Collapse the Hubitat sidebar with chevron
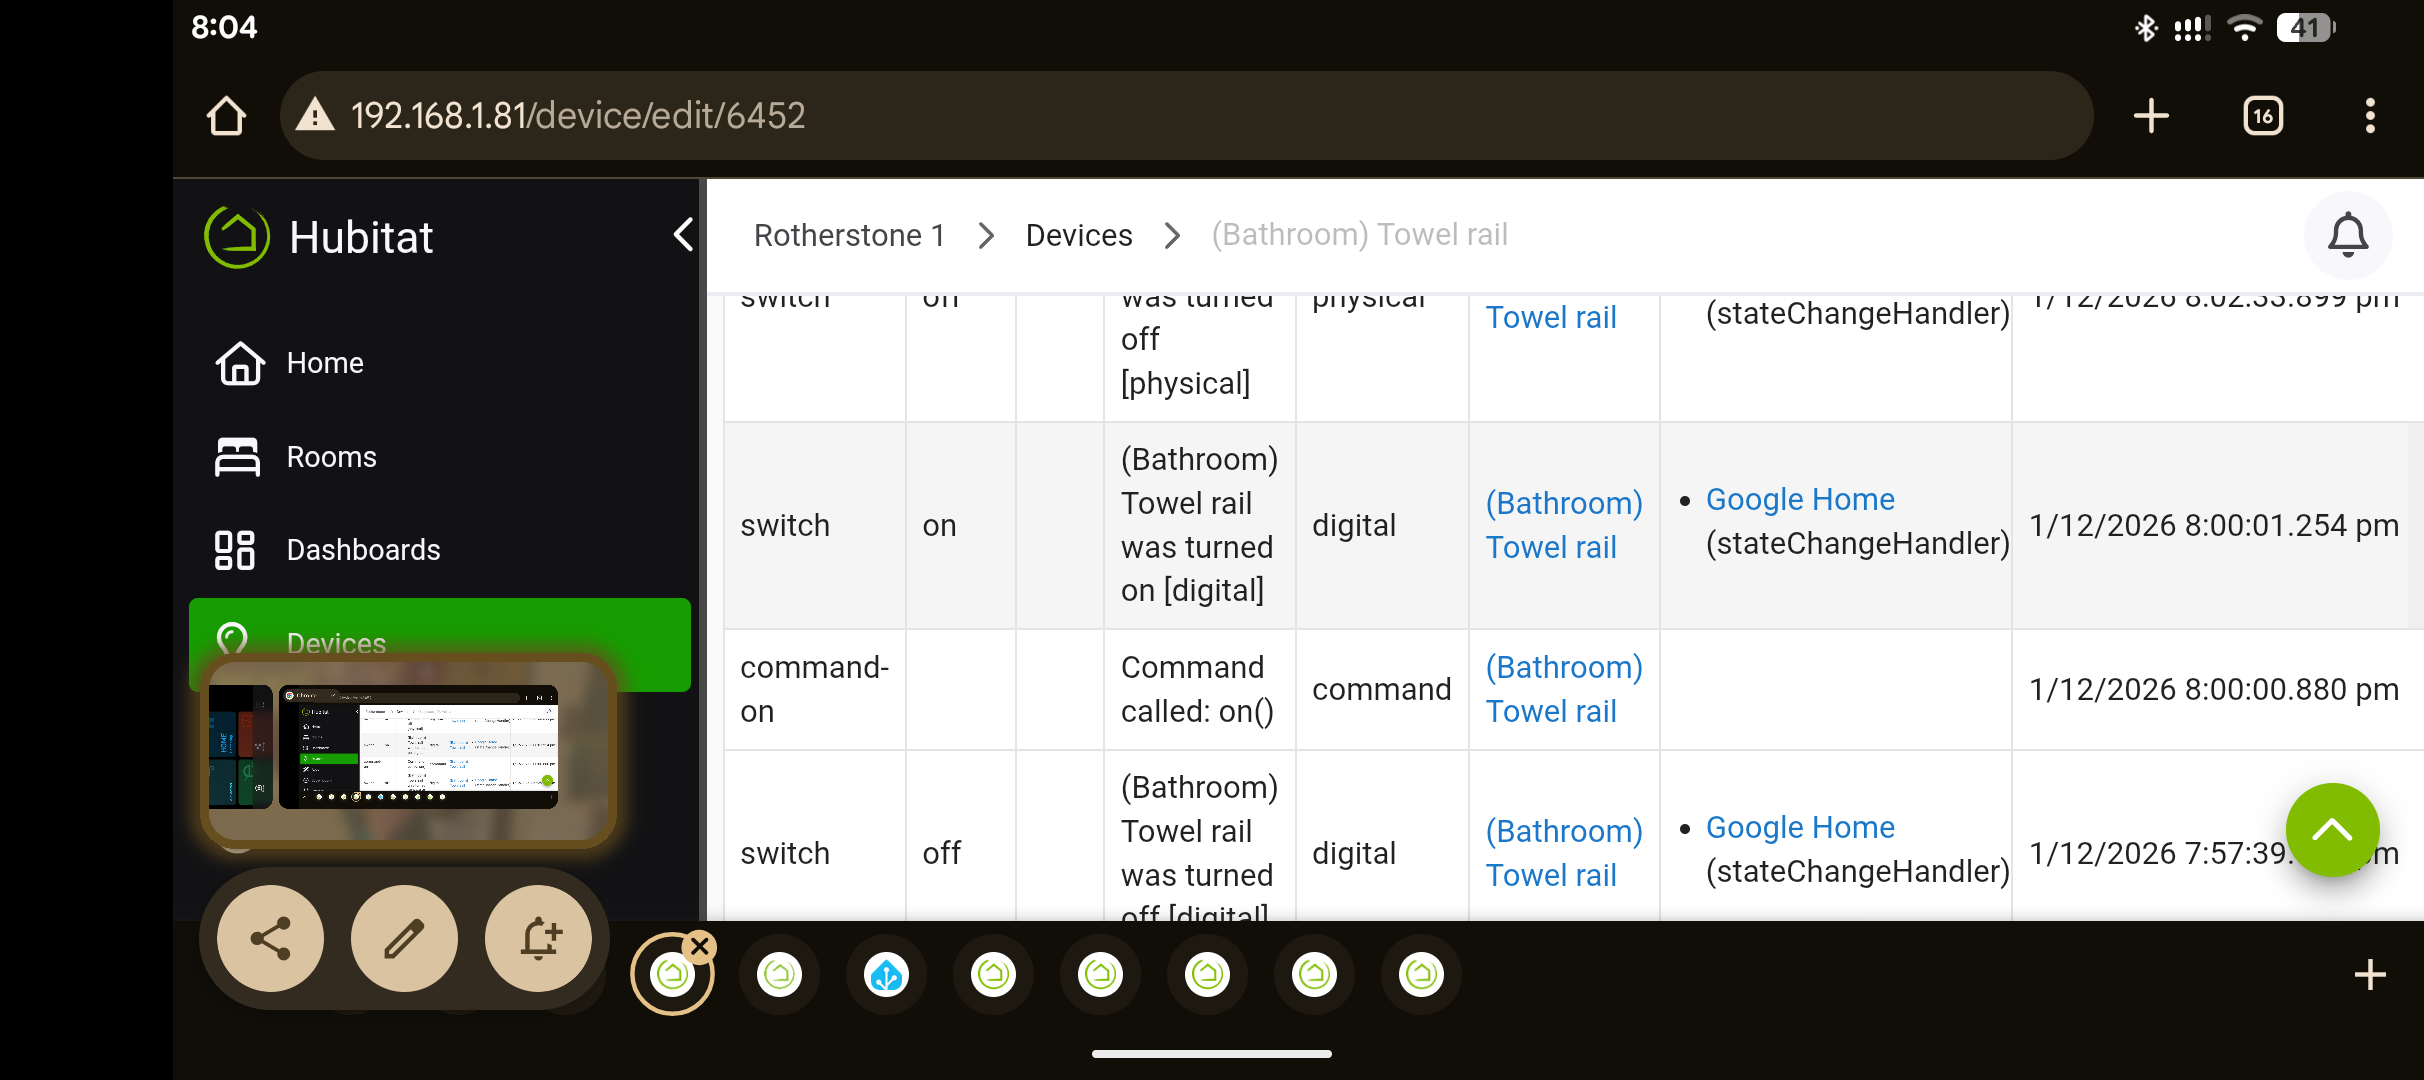 683,235
